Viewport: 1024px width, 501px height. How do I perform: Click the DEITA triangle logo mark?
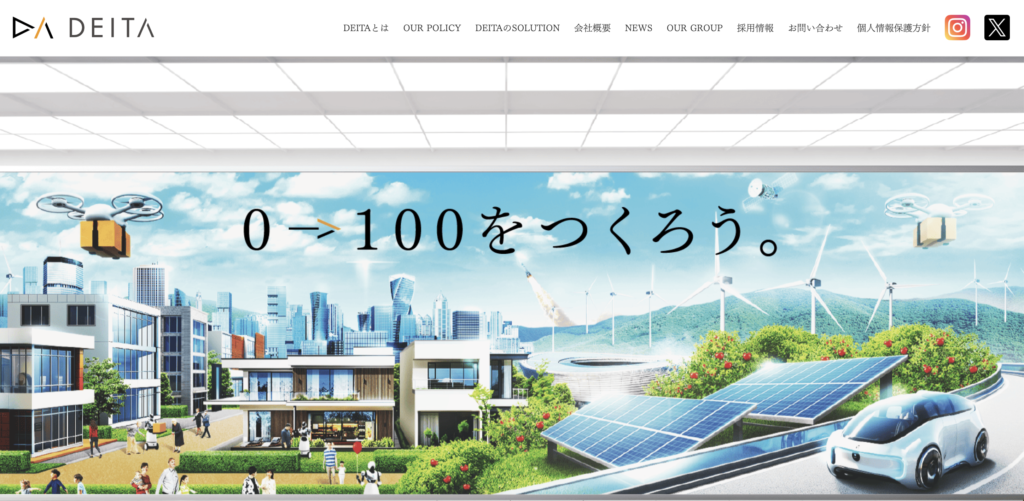[x=33, y=28]
